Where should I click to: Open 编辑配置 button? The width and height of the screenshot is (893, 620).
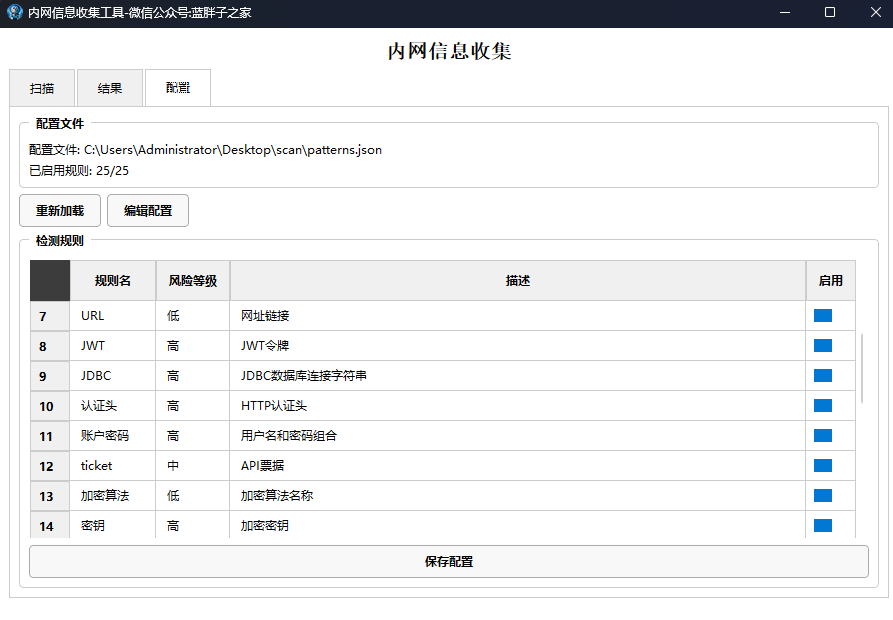148,211
